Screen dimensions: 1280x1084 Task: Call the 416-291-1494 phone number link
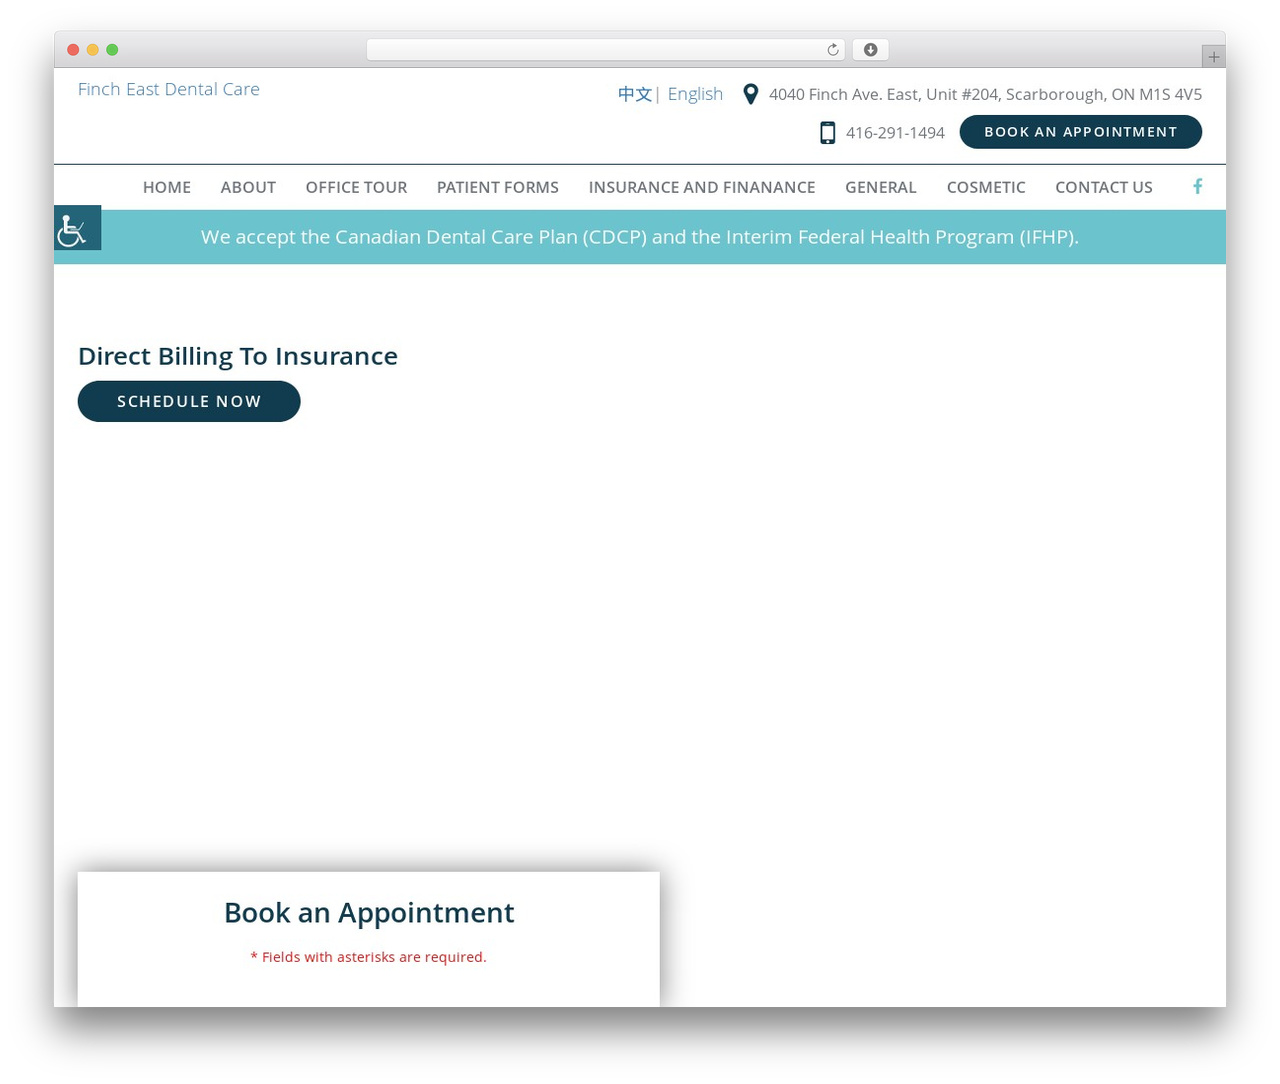(895, 133)
